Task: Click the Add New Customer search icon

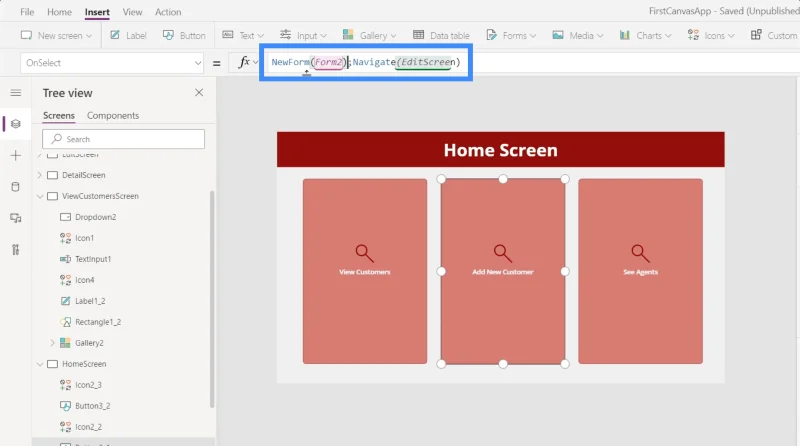Action: (x=503, y=253)
